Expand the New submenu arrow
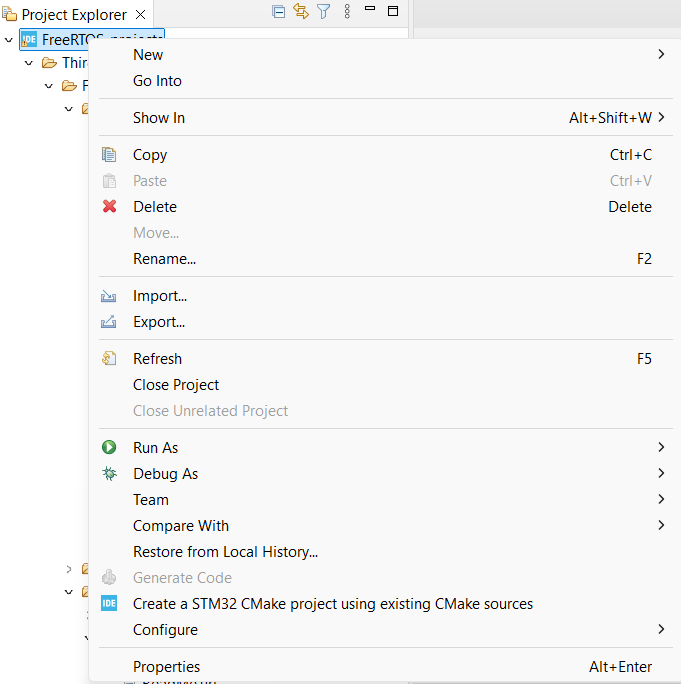The width and height of the screenshot is (681, 684). pos(661,55)
